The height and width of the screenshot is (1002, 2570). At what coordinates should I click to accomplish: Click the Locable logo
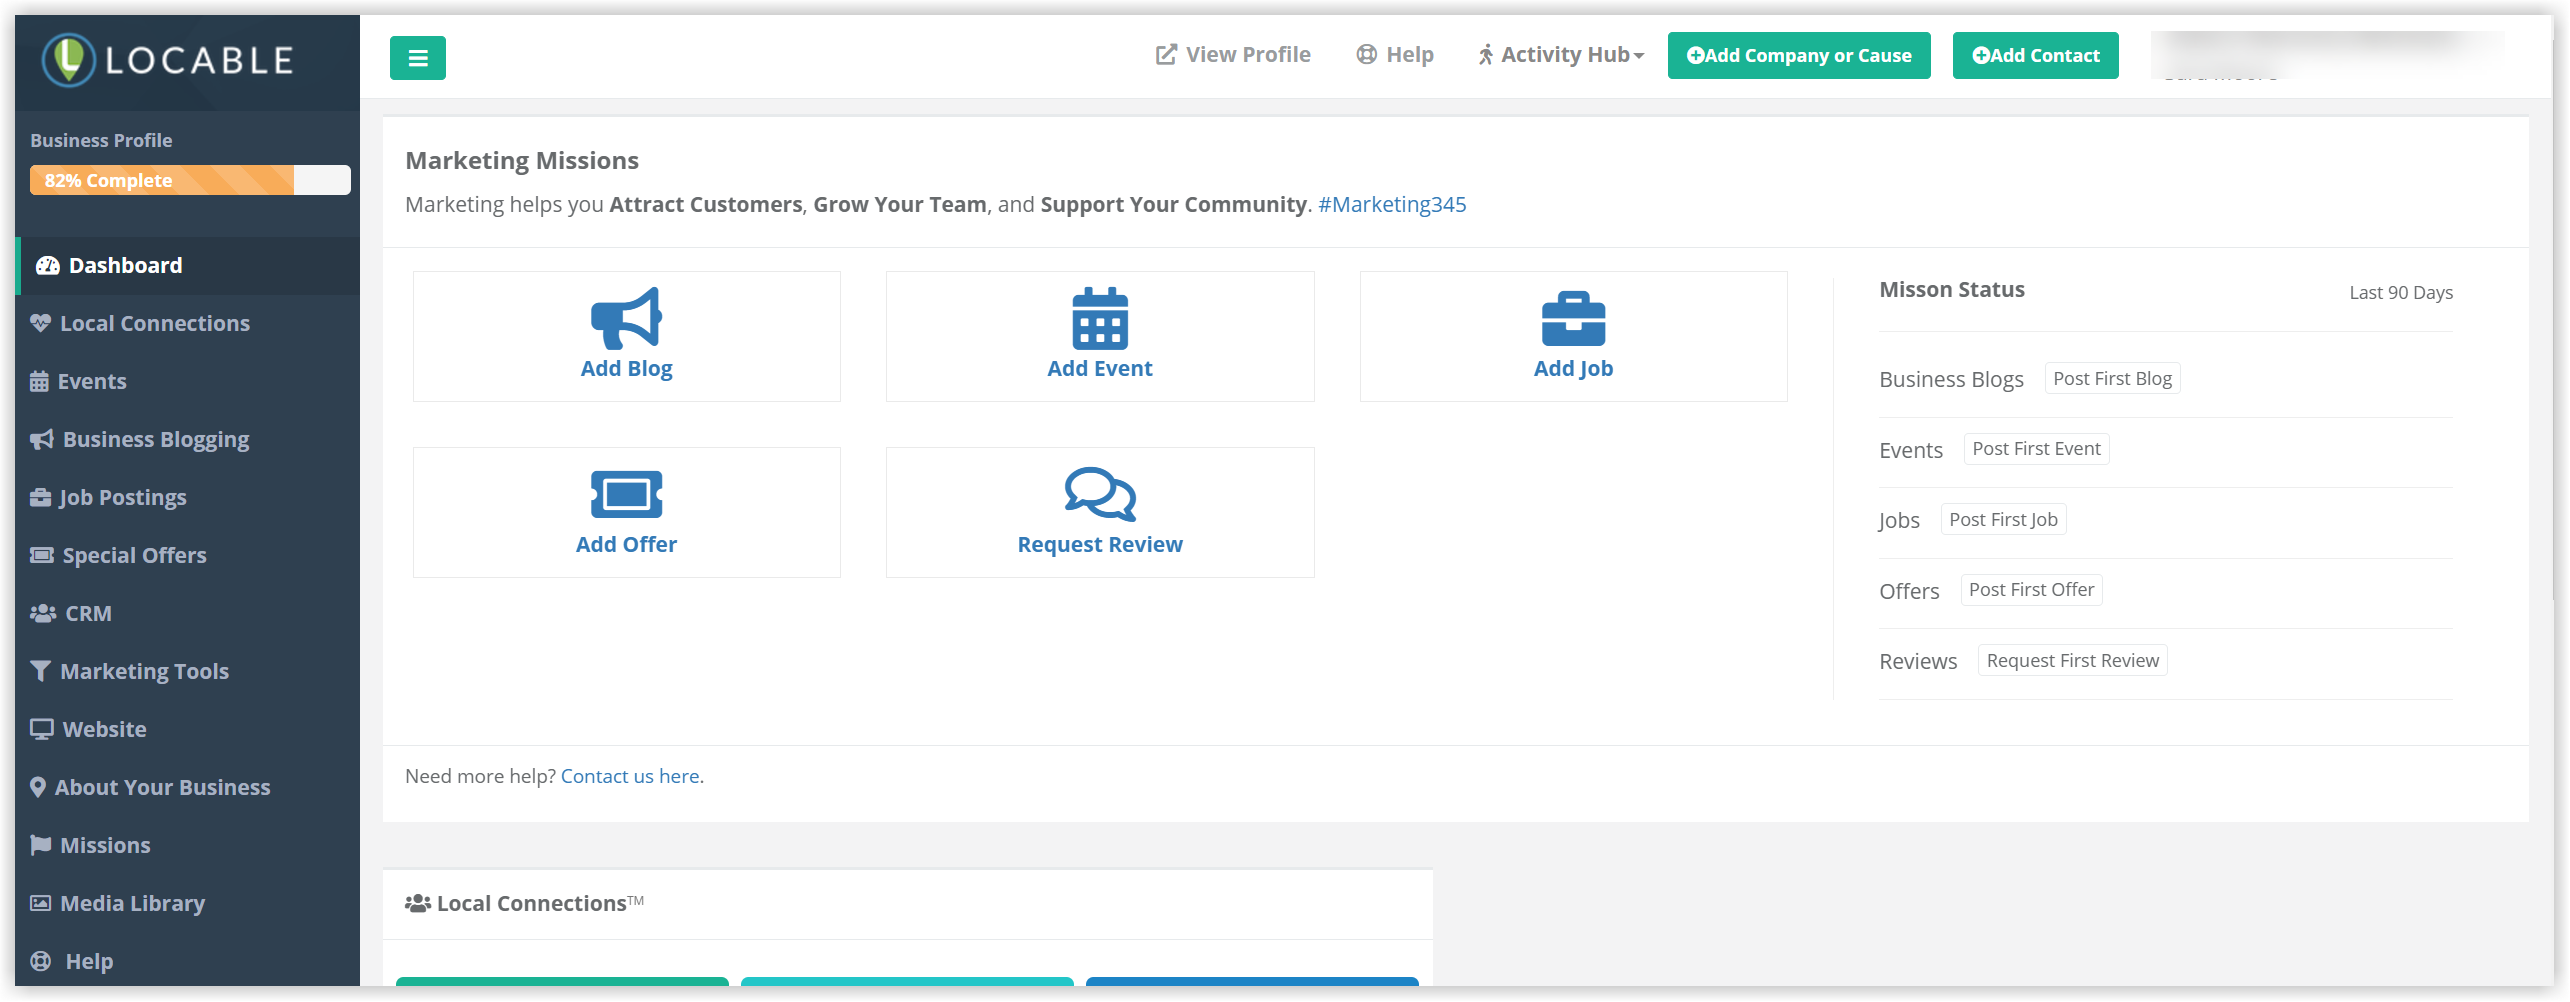pyautogui.click(x=168, y=60)
